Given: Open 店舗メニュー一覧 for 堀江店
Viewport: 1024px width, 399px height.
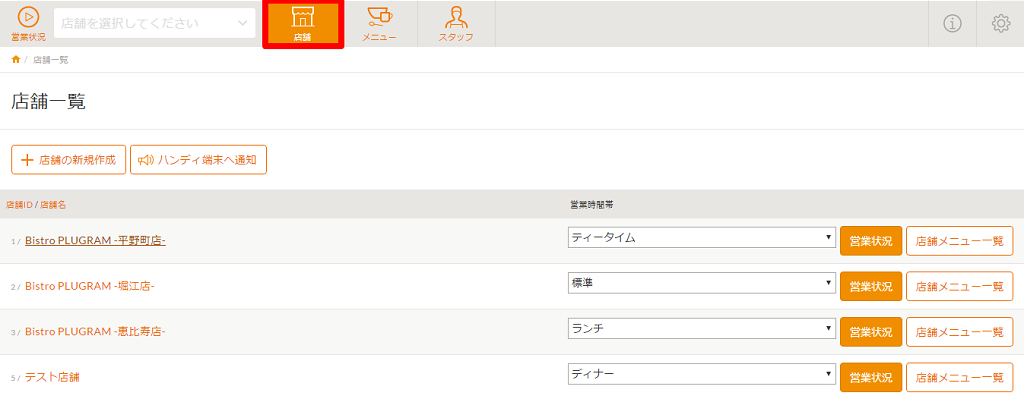Looking at the screenshot, I should (959, 286).
